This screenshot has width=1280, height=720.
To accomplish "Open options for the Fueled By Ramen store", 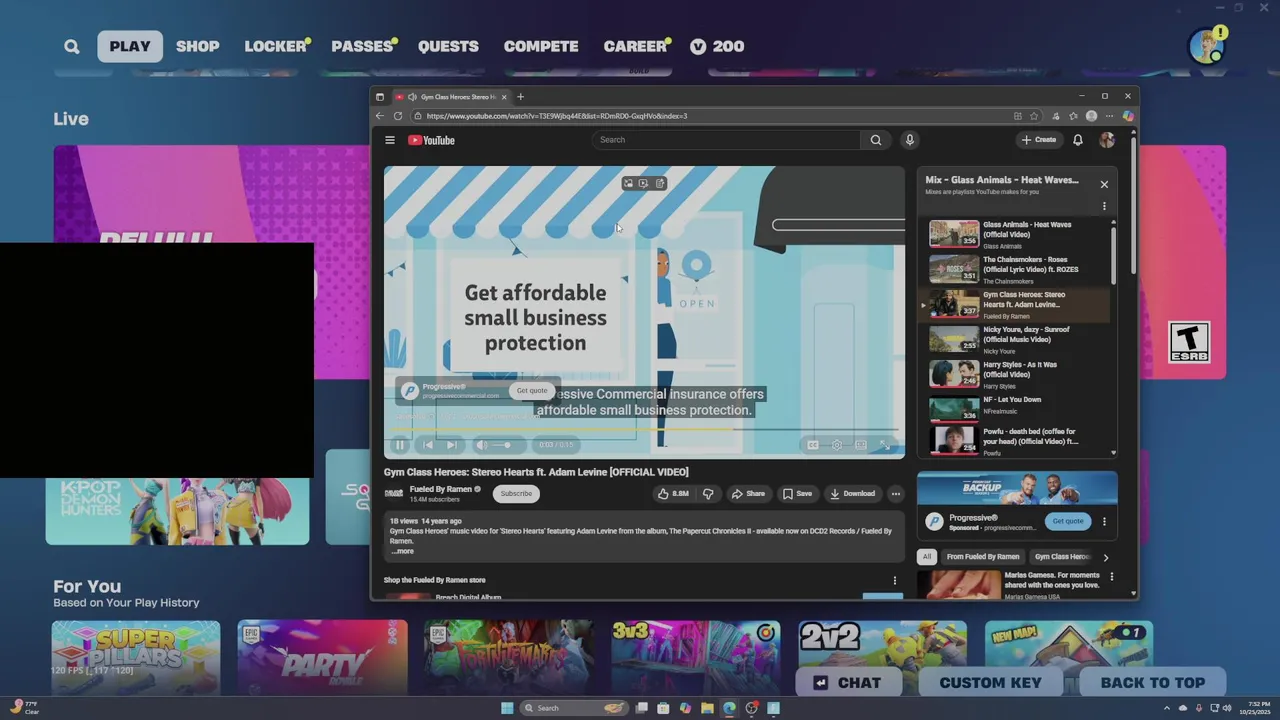I will click(895, 580).
